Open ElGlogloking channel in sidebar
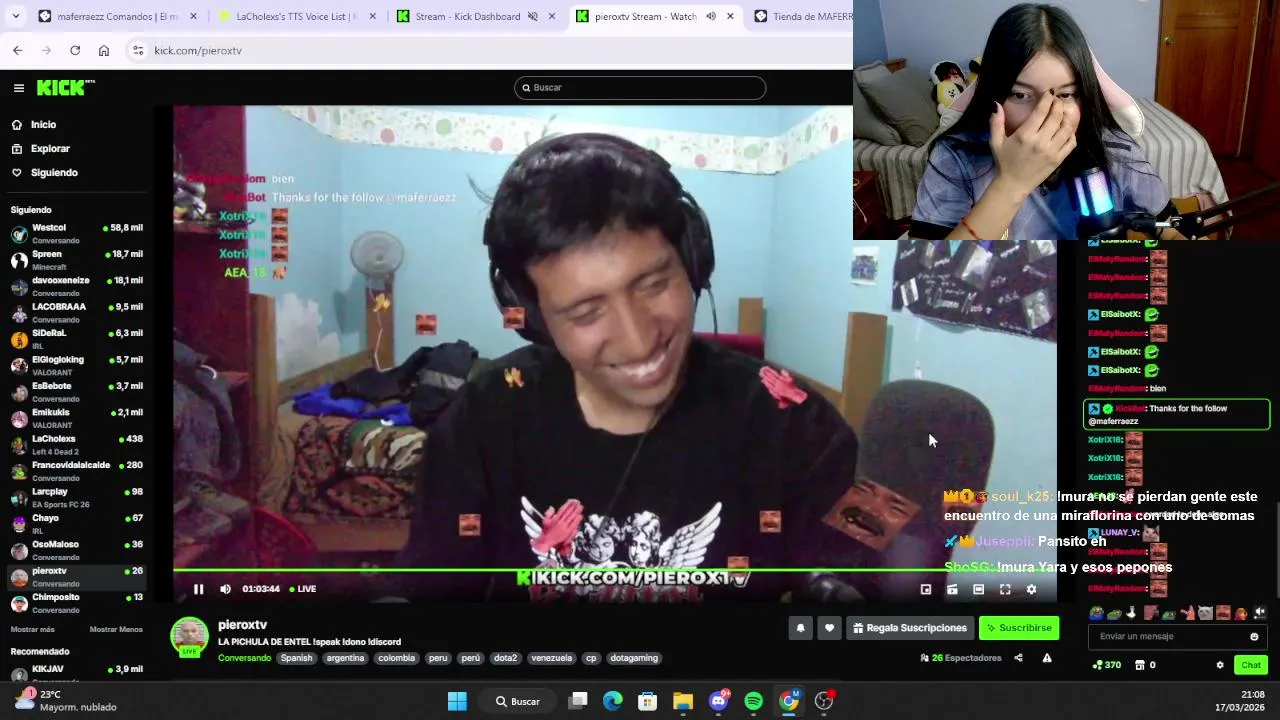The image size is (1280, 720). pyautogui.click(x=76, y=366)
